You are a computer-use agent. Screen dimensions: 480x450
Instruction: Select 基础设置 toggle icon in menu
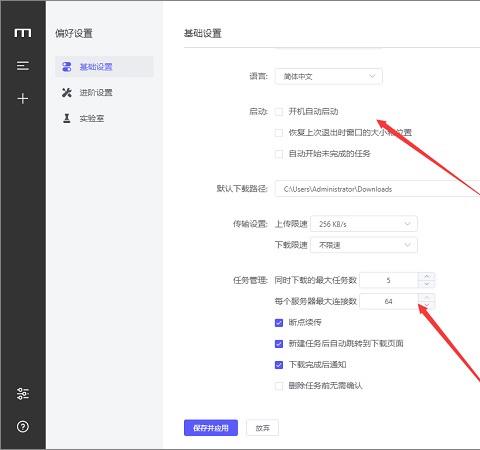tap(67, 67)
